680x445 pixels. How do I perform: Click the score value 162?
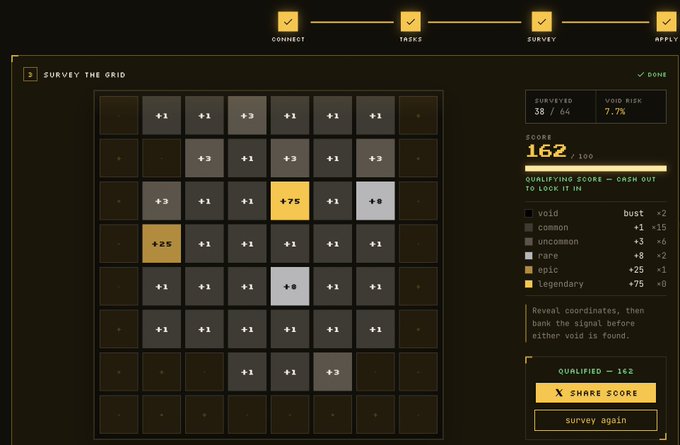point(546,151)
